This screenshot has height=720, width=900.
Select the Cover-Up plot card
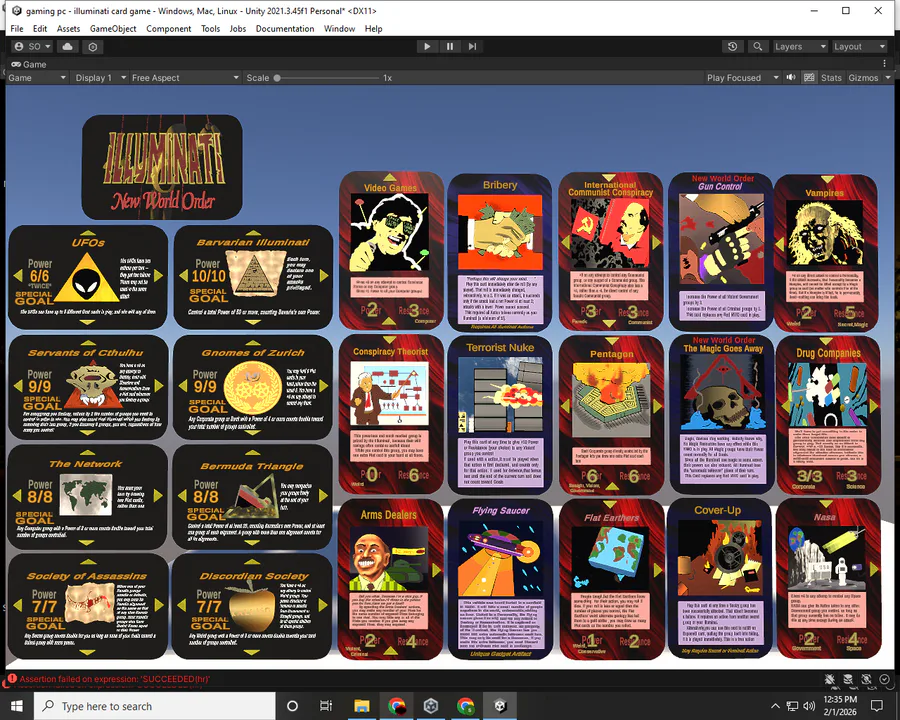coord(720,579)
